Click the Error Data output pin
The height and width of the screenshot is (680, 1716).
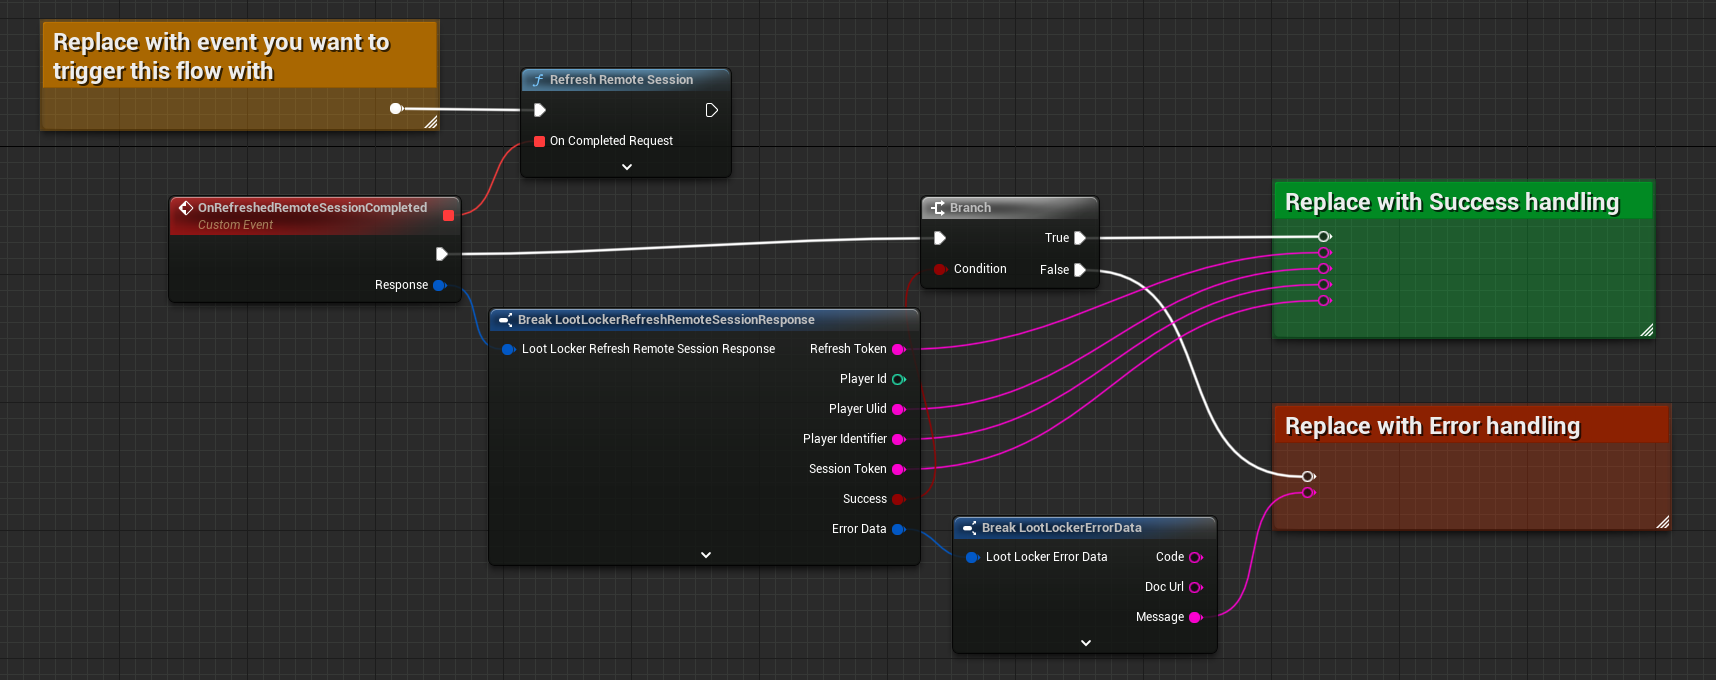898,529
